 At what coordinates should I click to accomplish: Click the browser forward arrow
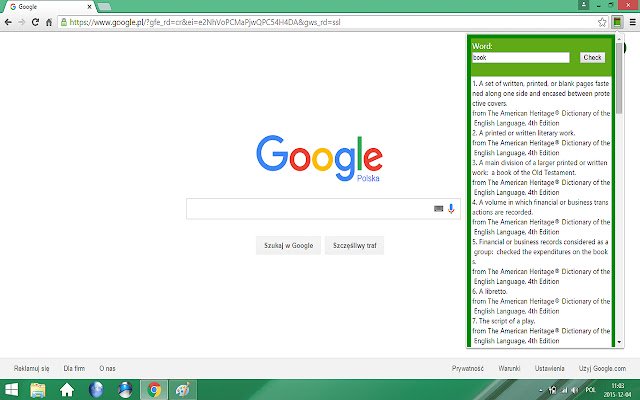click(22, 22)
